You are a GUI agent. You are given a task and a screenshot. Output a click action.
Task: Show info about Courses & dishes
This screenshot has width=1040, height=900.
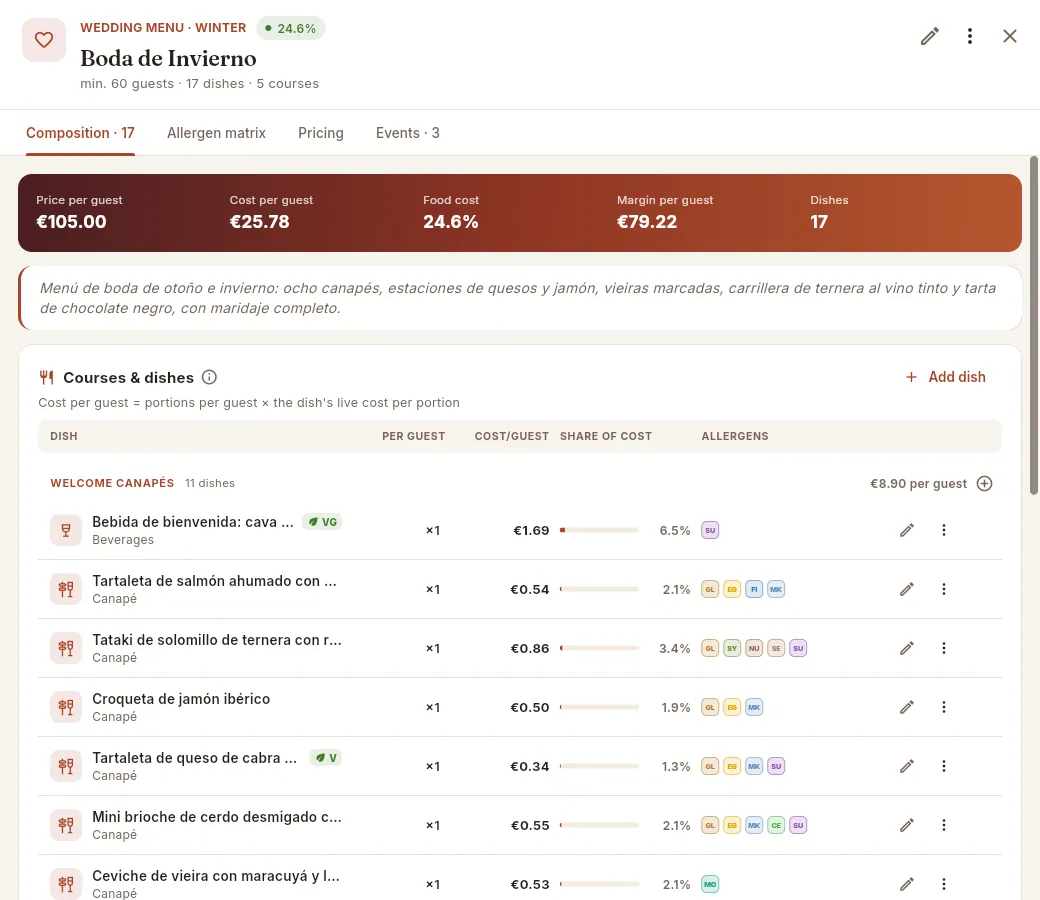pos(209,377)
